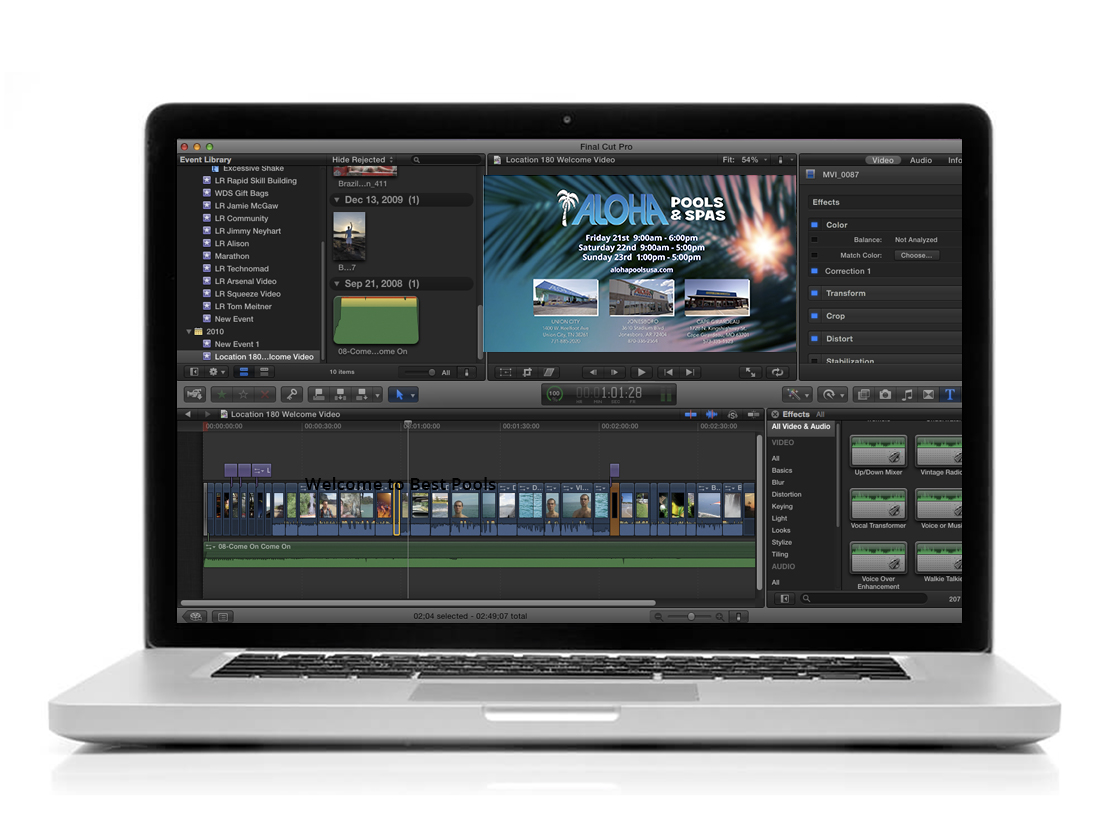Screen dimensions: 1110x820
Task: Select All Video & Audio effects category
Action: (801, 427)
